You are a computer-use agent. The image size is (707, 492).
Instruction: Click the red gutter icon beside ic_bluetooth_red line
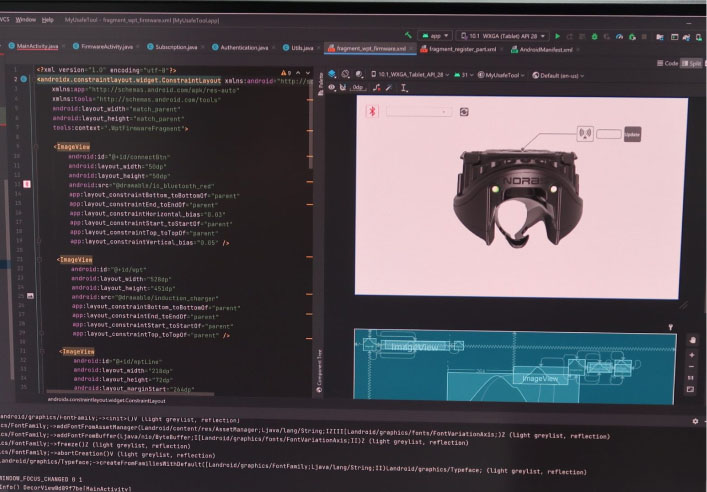point(27,184)
